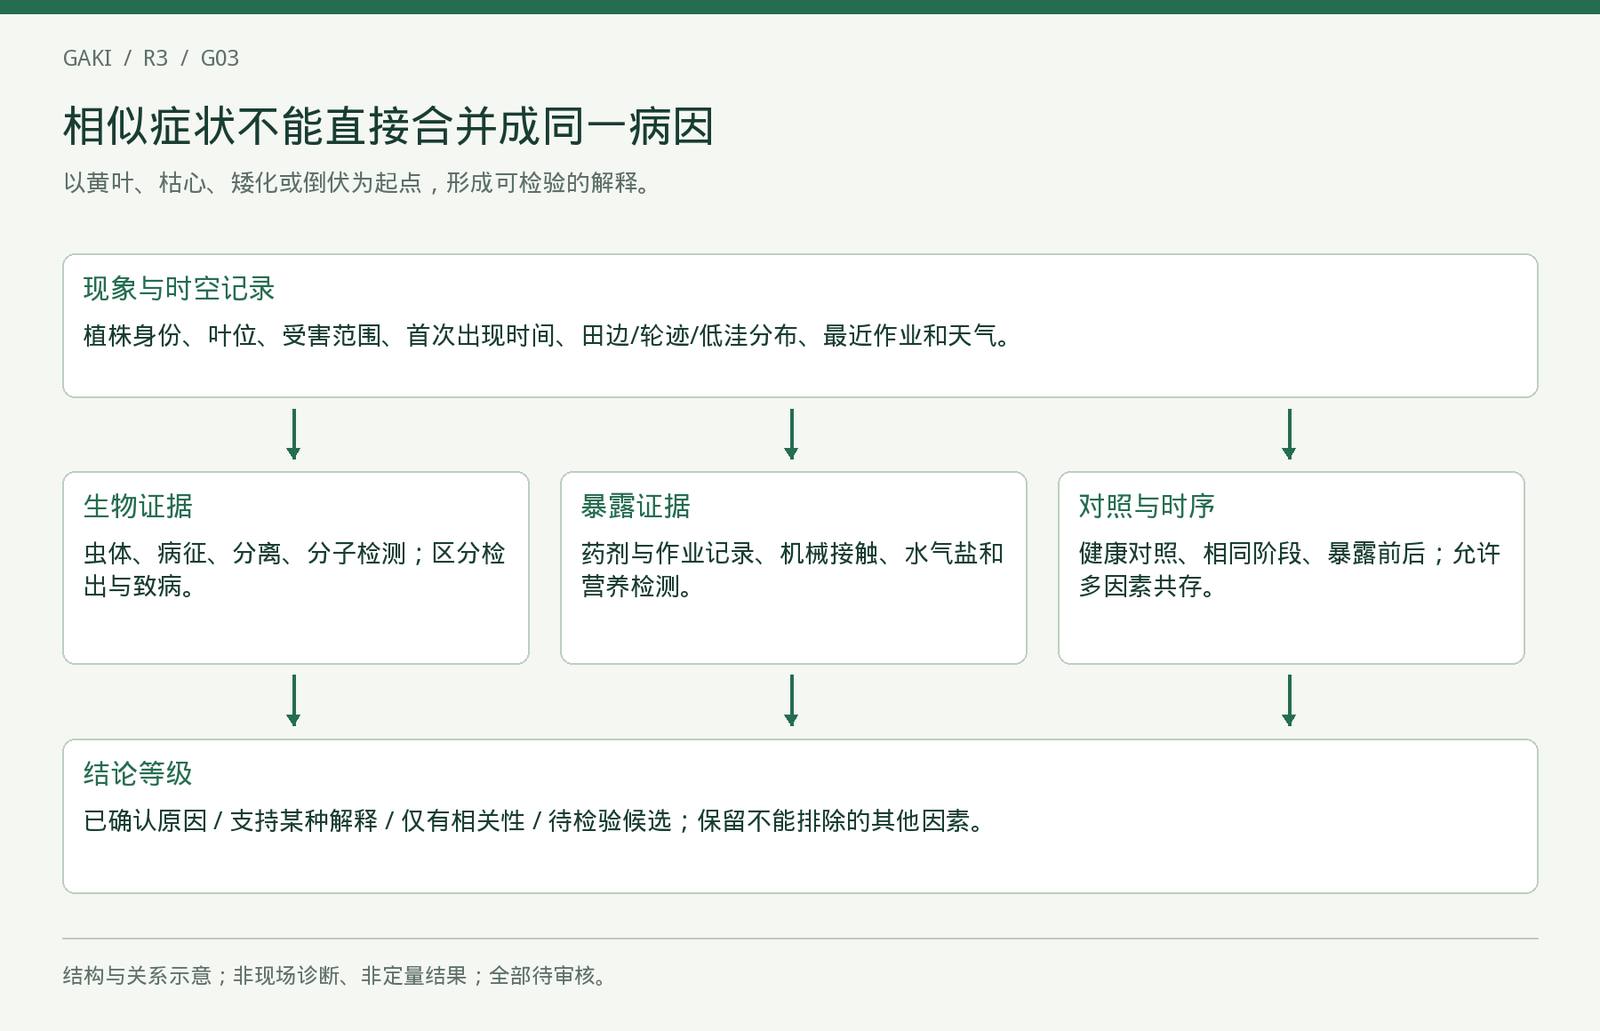Select the subtitle starting with "以黄叶、枯心"
This screenshot has width=1600, height=1031.
click(x=358, y=183)
